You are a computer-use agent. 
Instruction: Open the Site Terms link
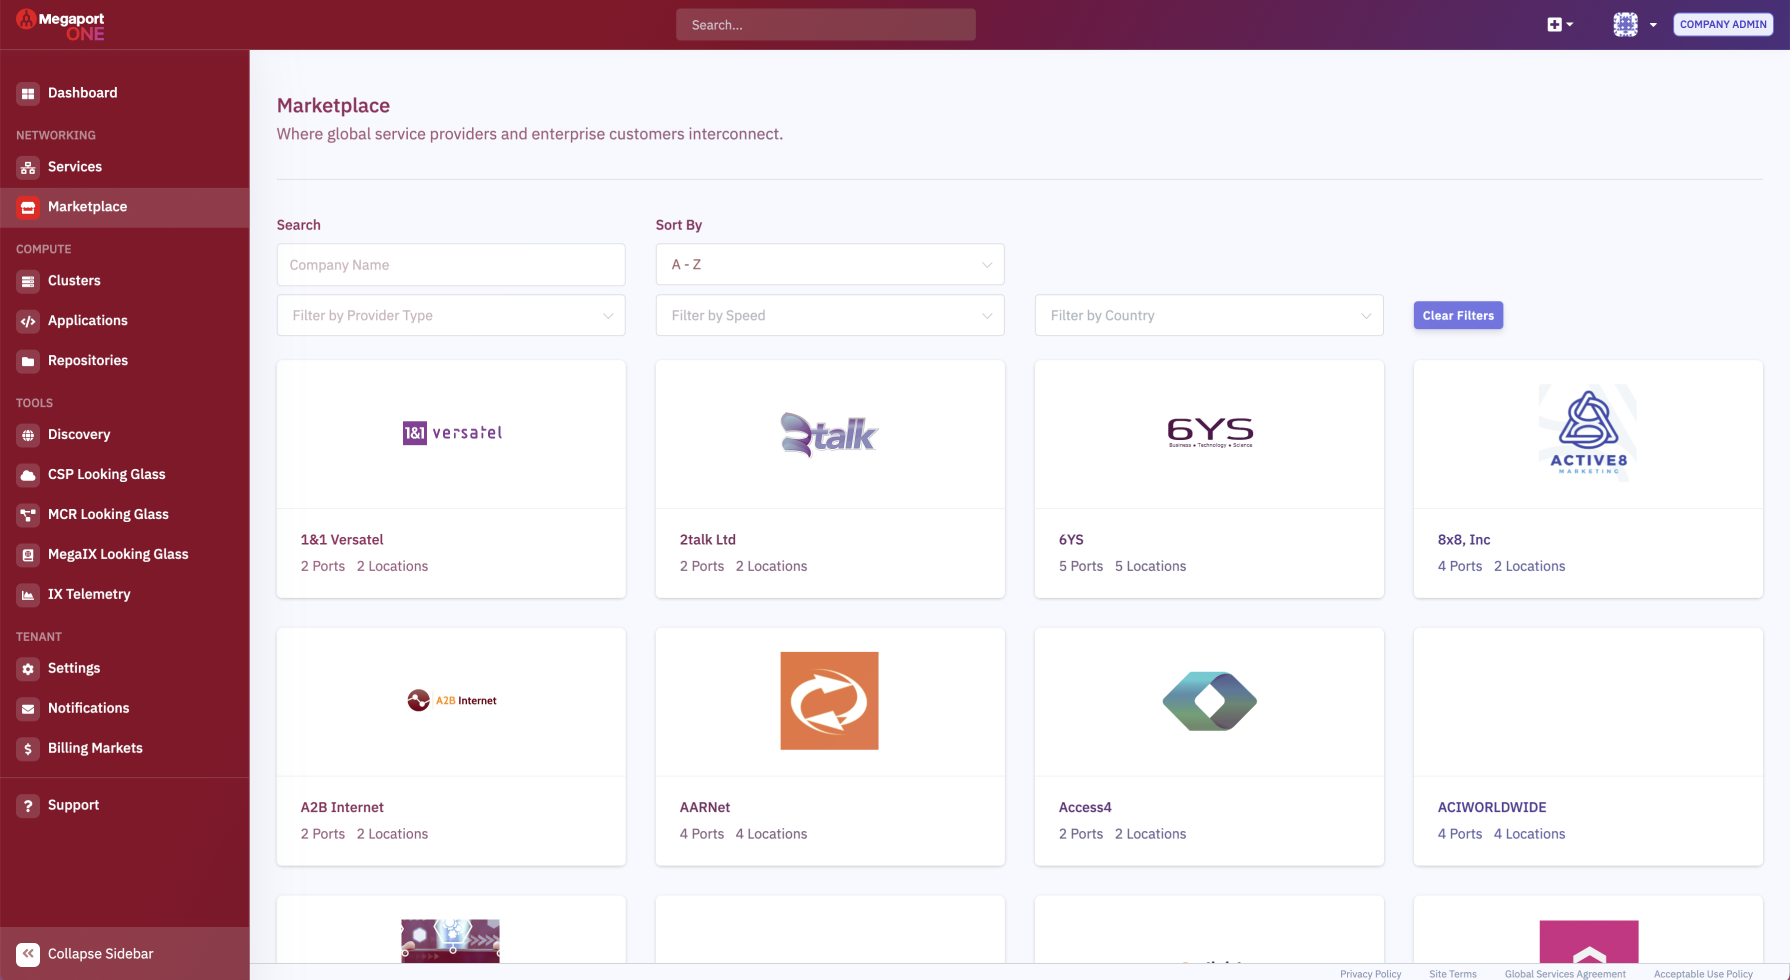1452,974
